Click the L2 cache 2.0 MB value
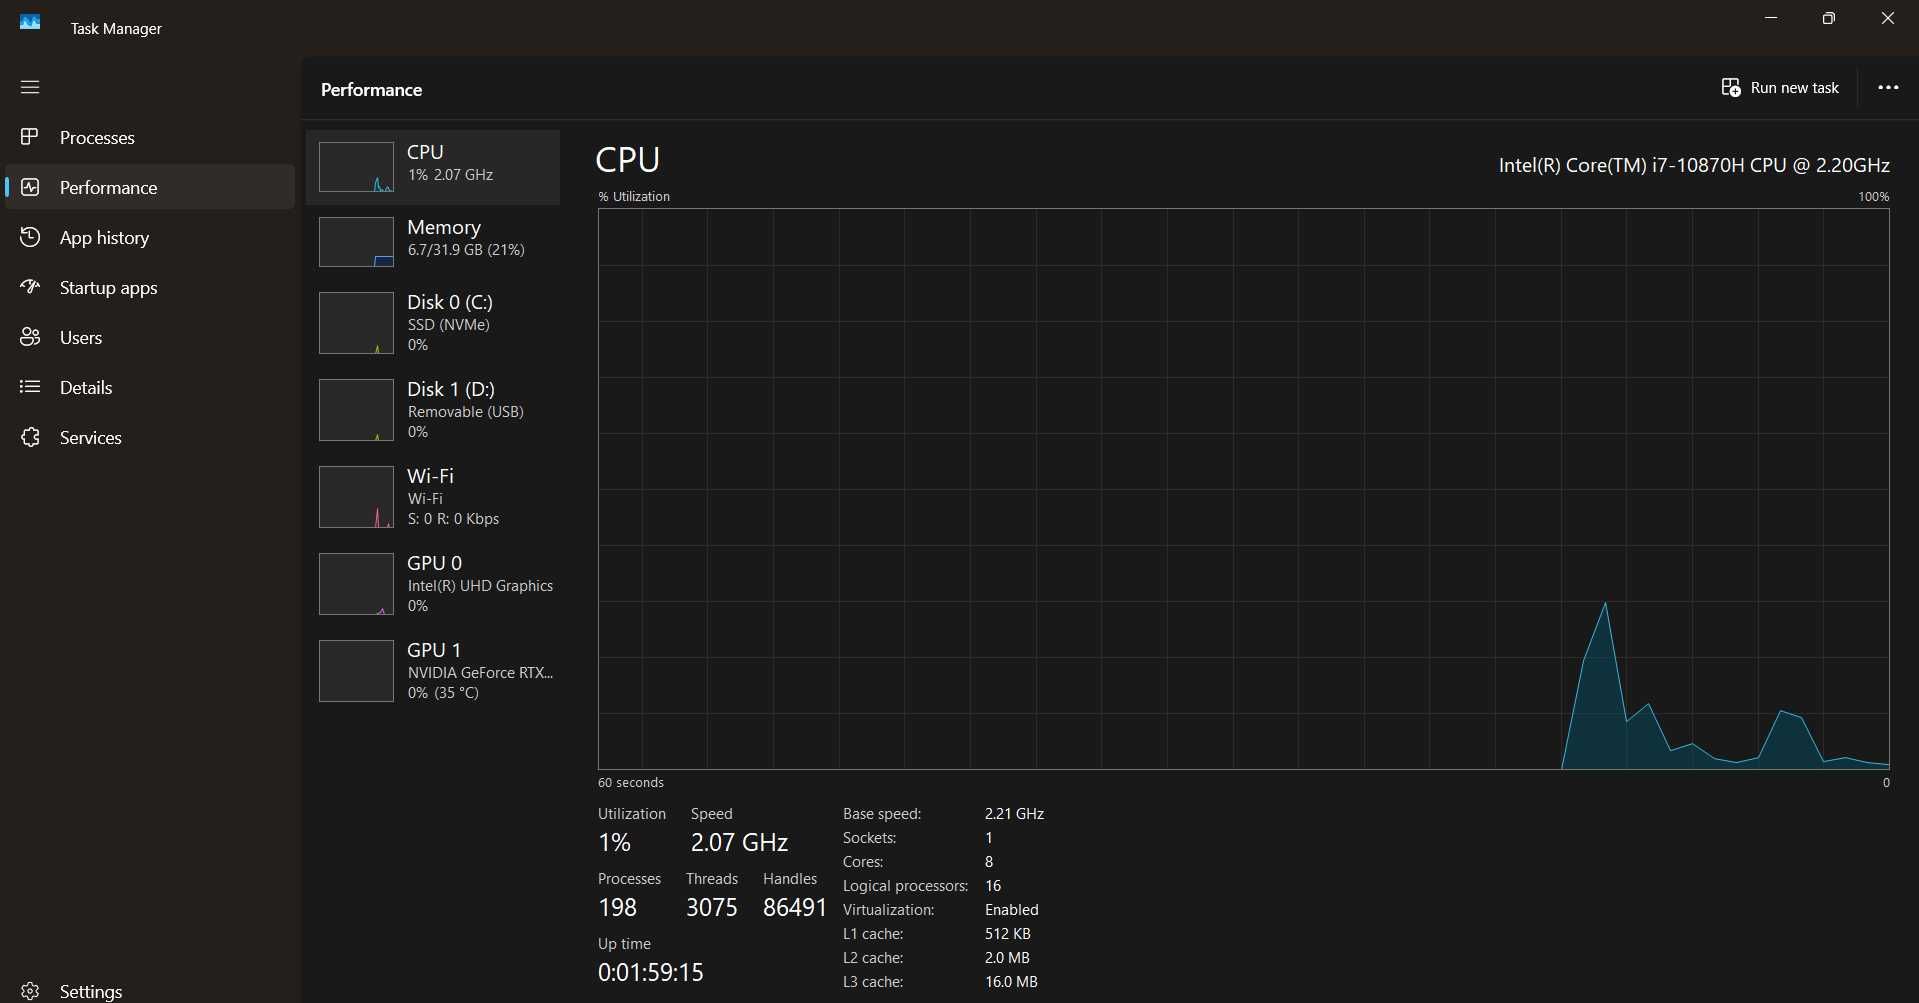Screen dimensions: 1919x1003 click(x=1007, y=958)
